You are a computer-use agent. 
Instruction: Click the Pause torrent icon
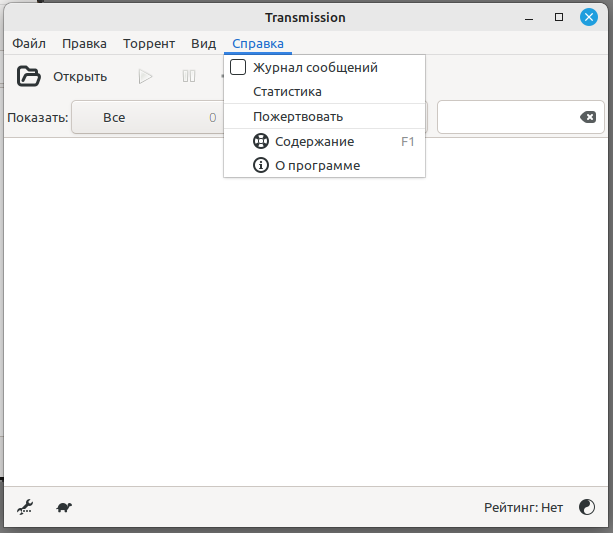tap(189, 76)
